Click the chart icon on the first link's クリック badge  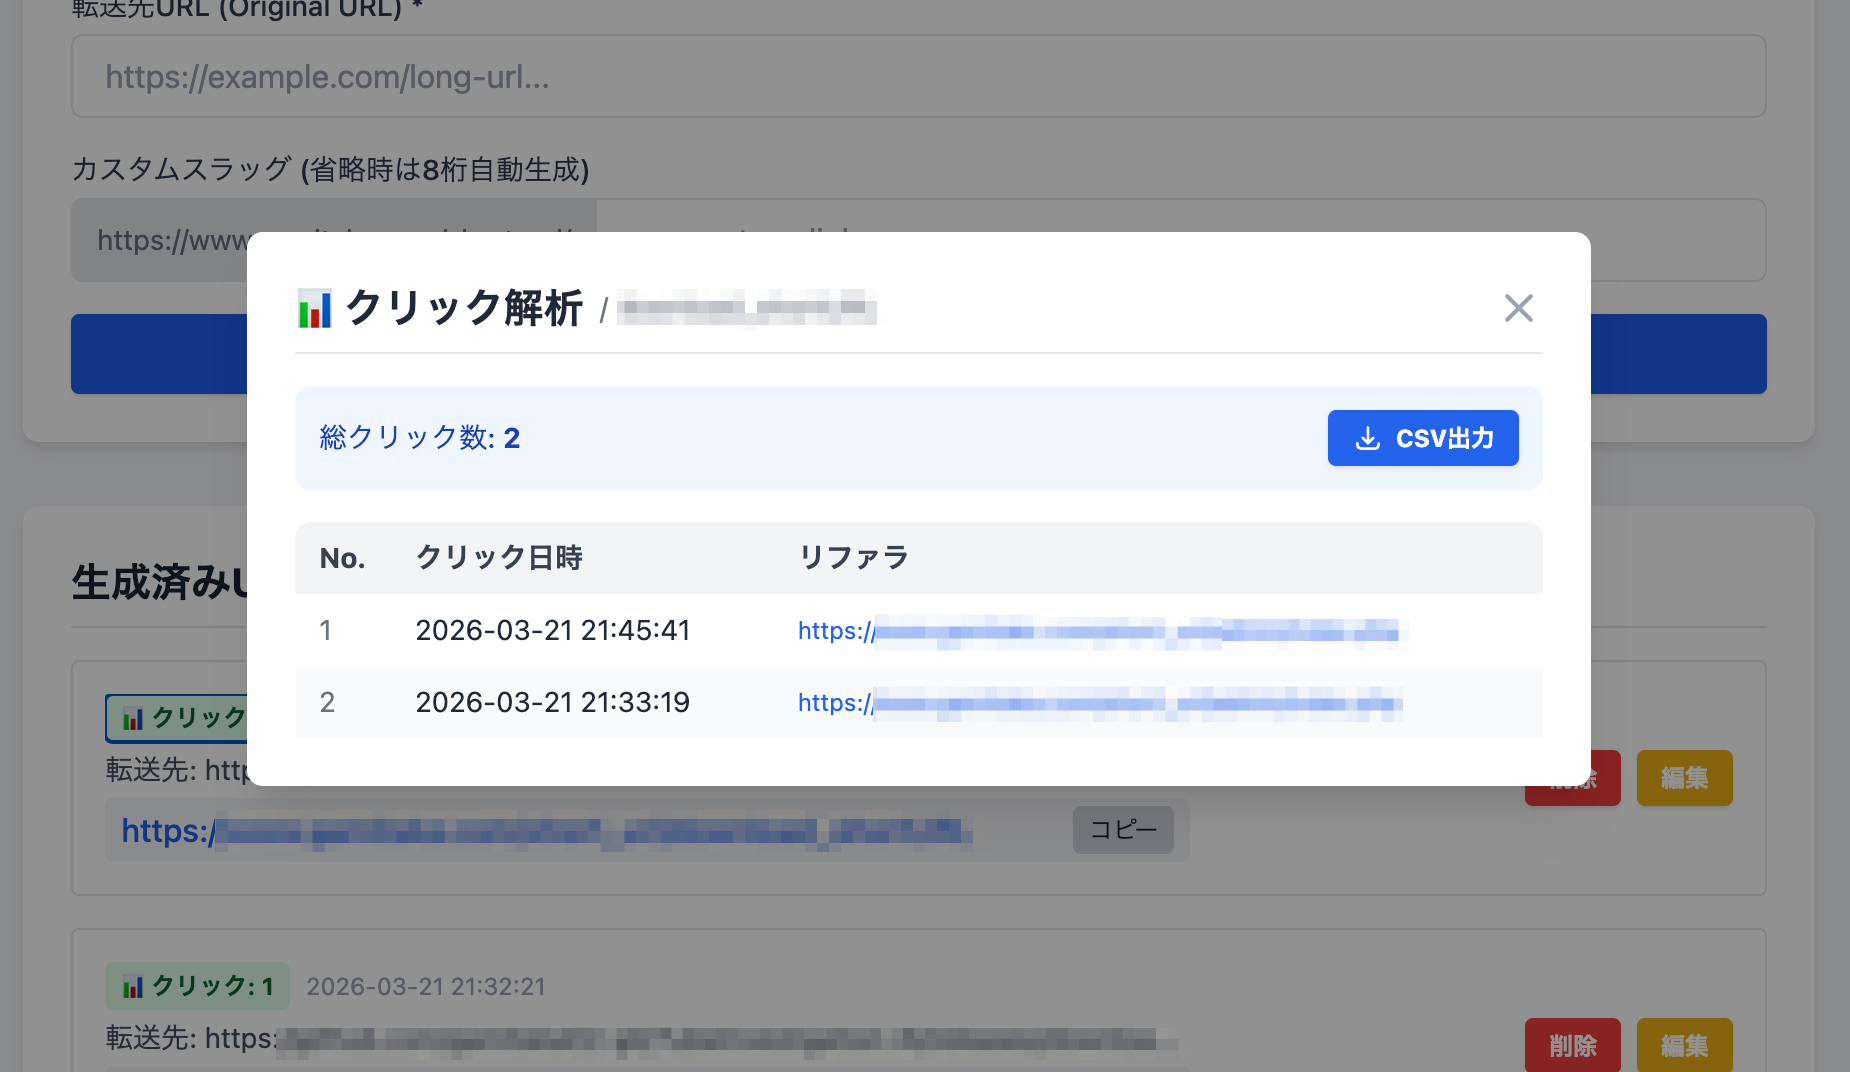point(131,717)
